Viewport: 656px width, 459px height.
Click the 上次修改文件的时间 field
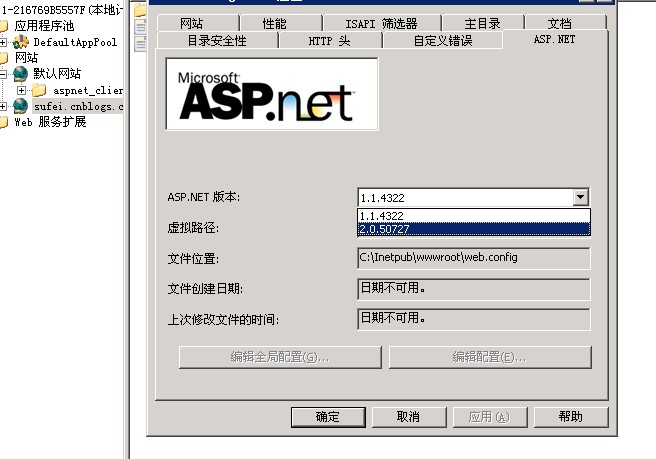coord(474,320)
